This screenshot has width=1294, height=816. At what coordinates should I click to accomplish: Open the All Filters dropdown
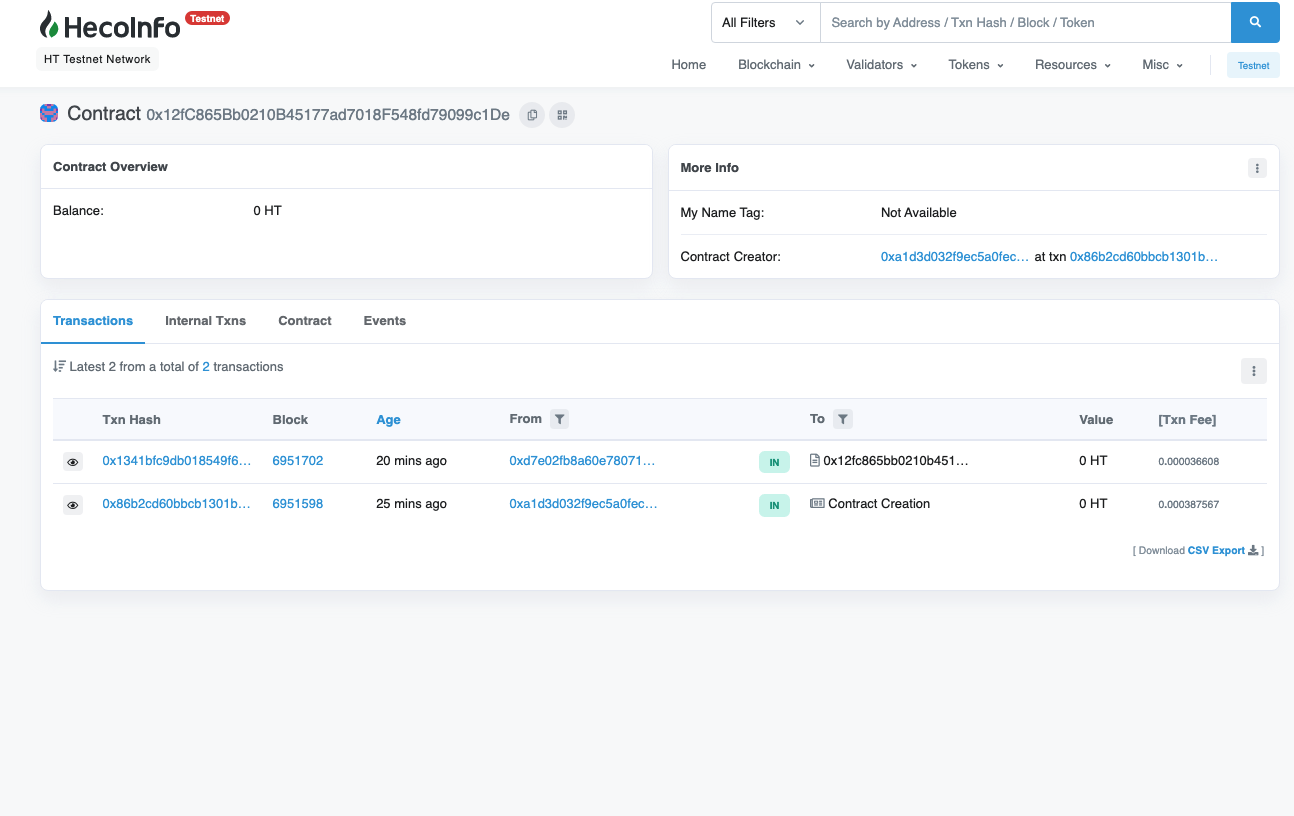tap(765, 22)
